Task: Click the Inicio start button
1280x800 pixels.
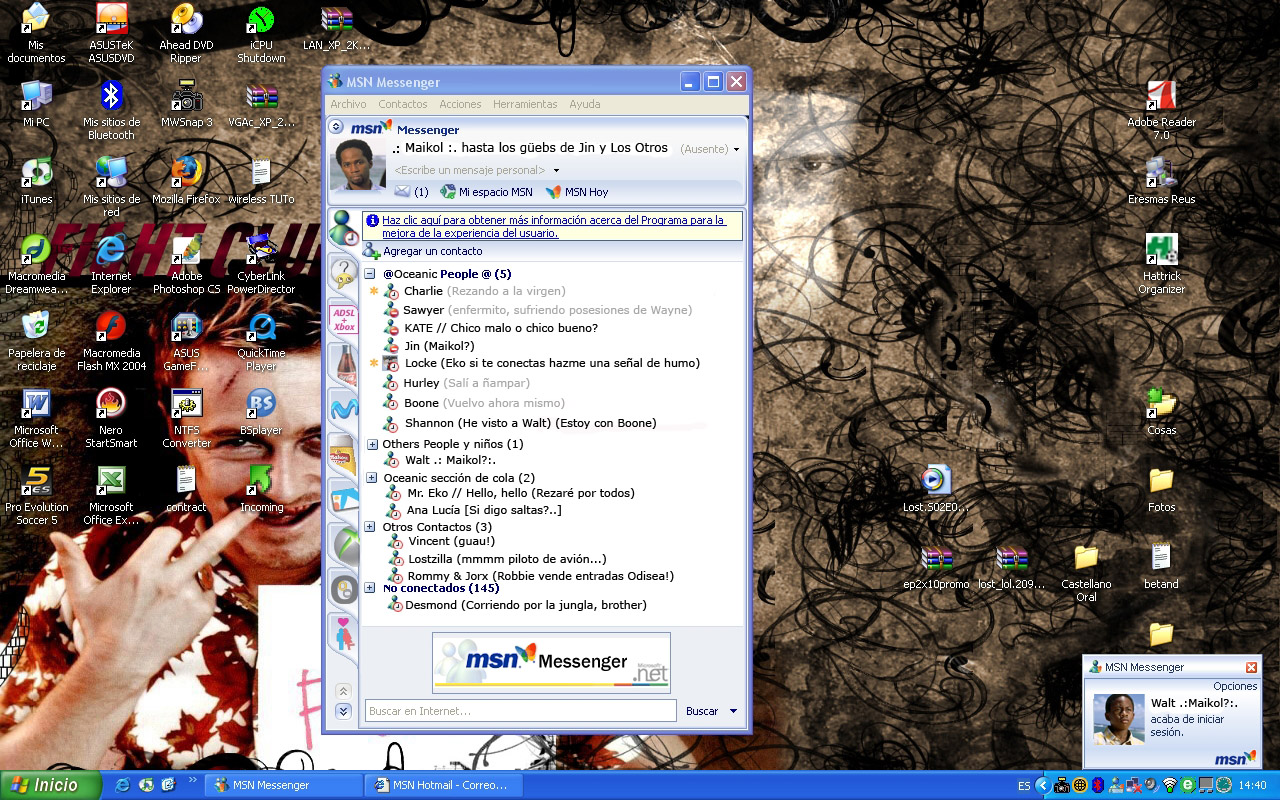Action: pos(50,785)
